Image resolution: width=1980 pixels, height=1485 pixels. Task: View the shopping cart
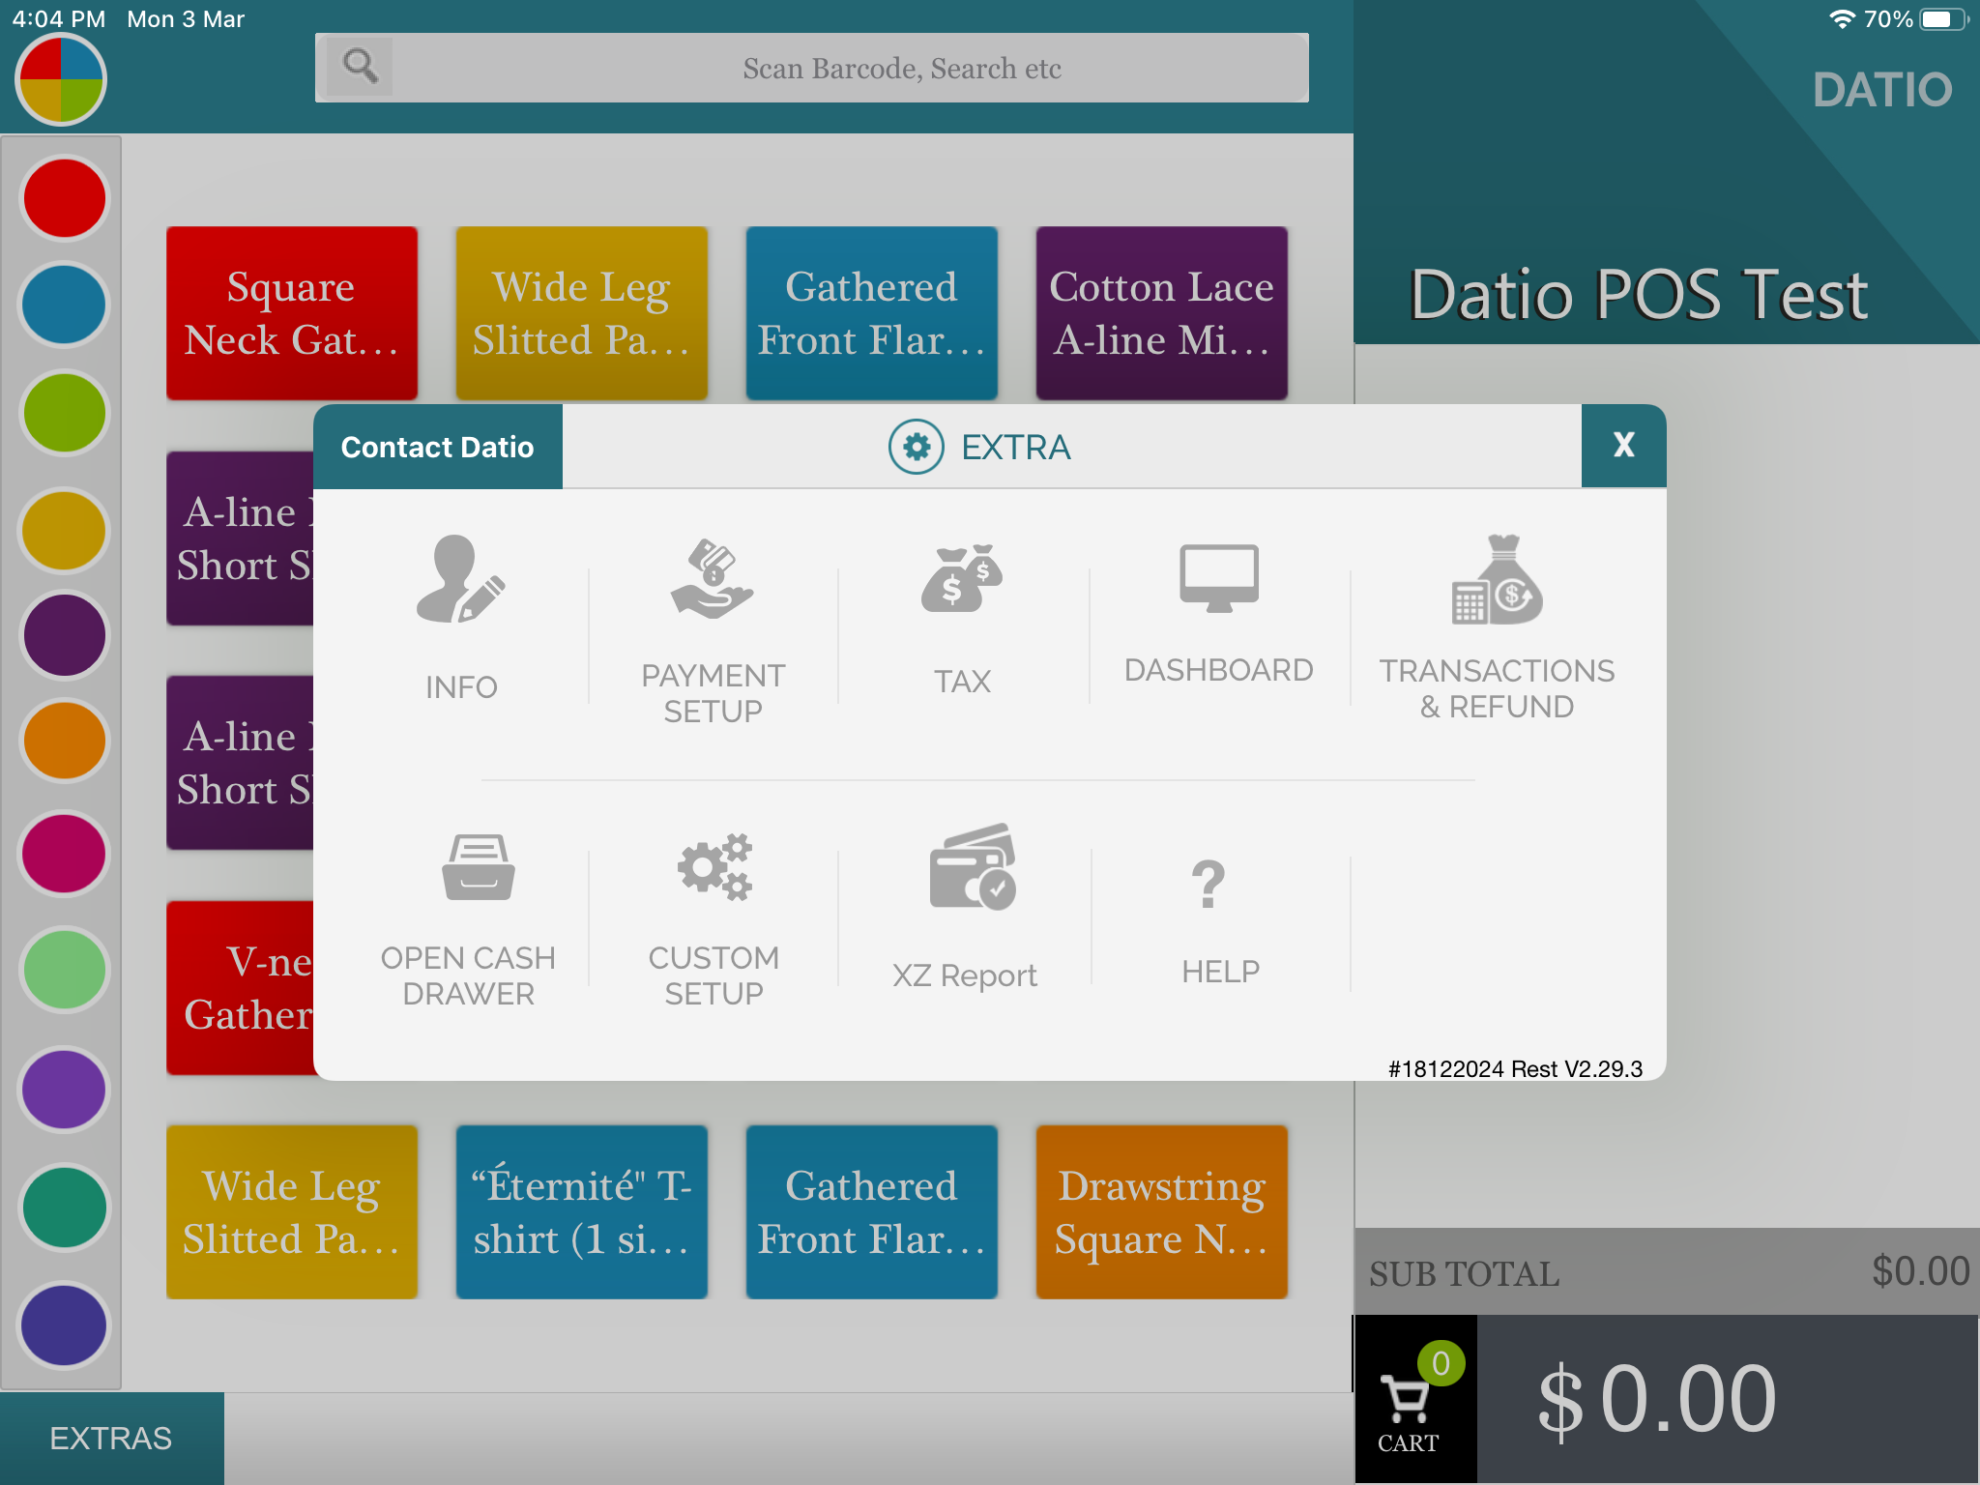click(x=1413, y=1398)
